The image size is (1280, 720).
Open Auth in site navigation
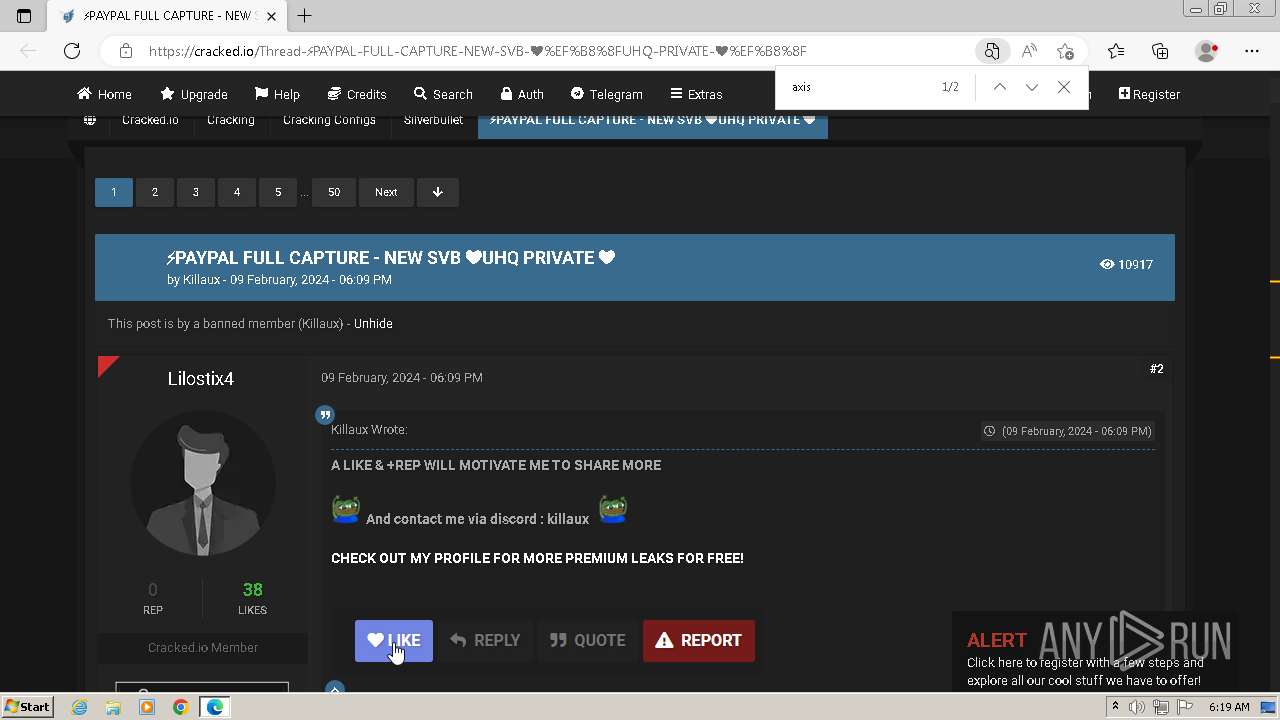(522, 94)
